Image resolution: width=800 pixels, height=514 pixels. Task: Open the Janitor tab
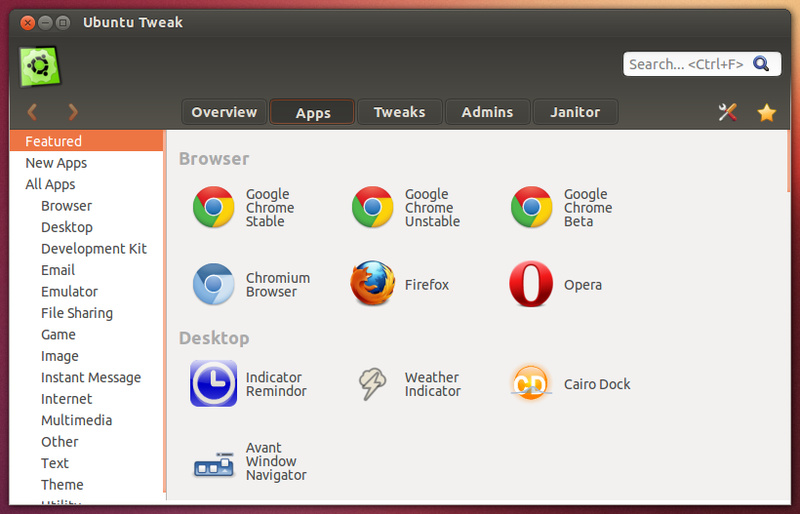(575, 112)
